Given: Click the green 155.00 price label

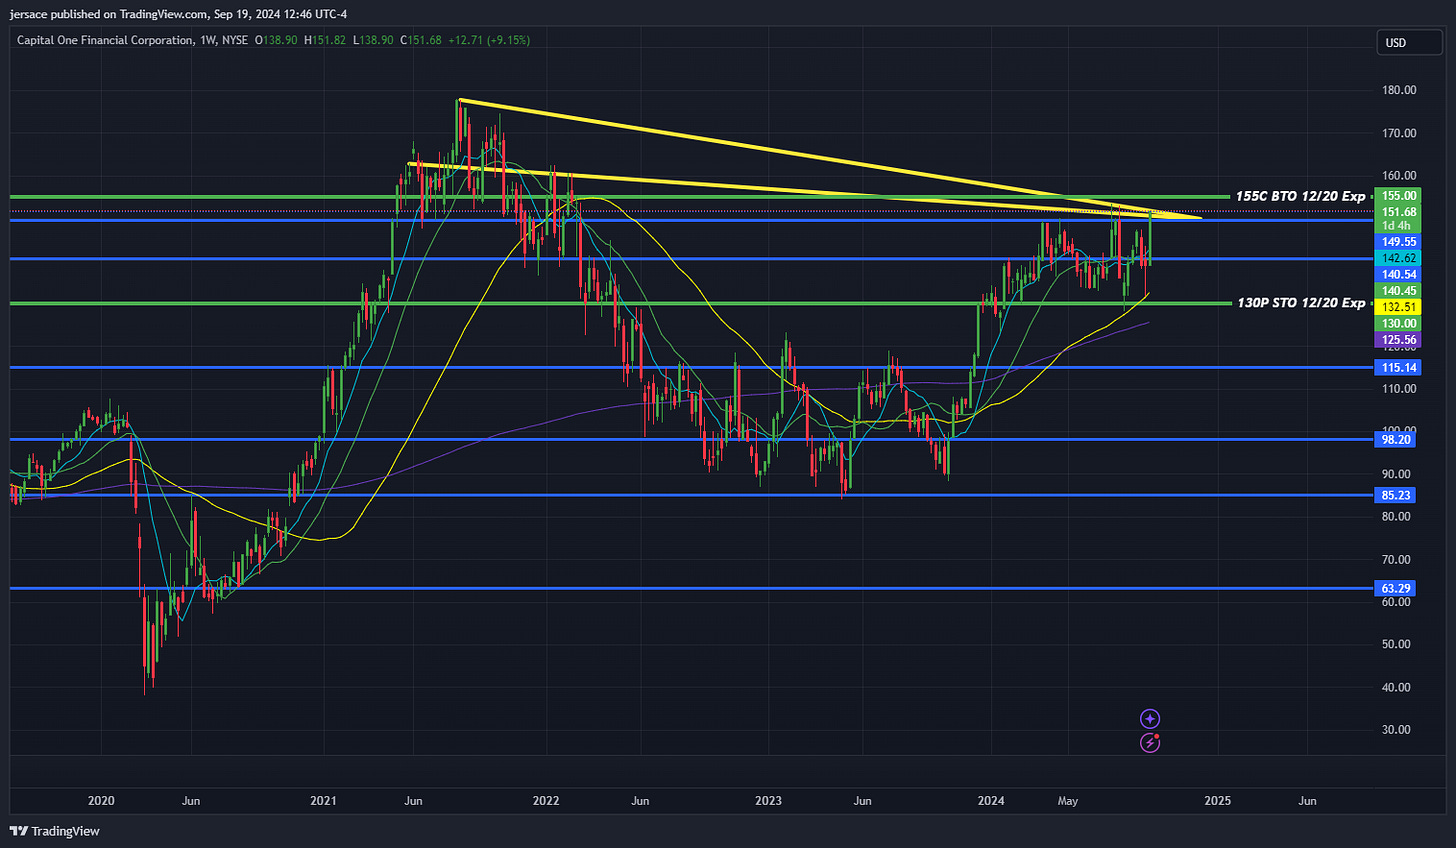Looking at the screenshot, I should coord(1399,196).
